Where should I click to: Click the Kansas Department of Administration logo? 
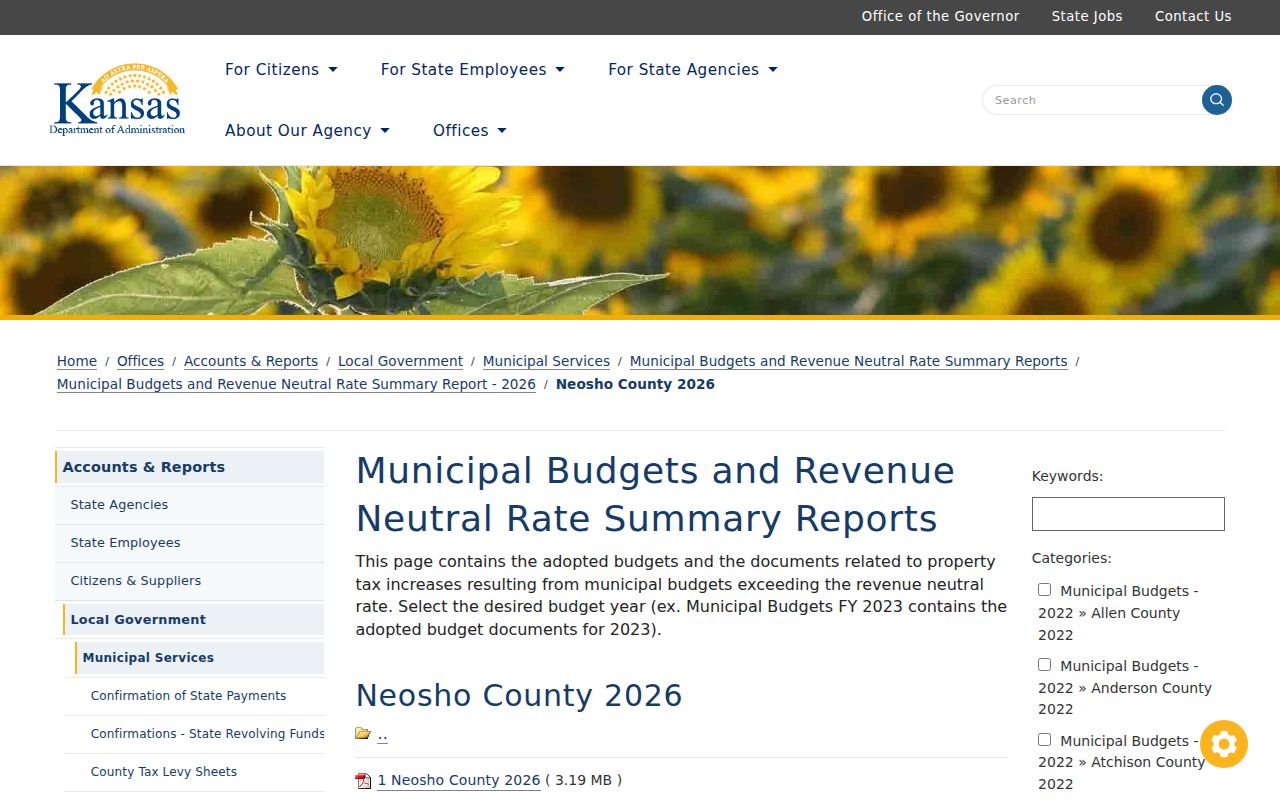[x=117, y=99]
